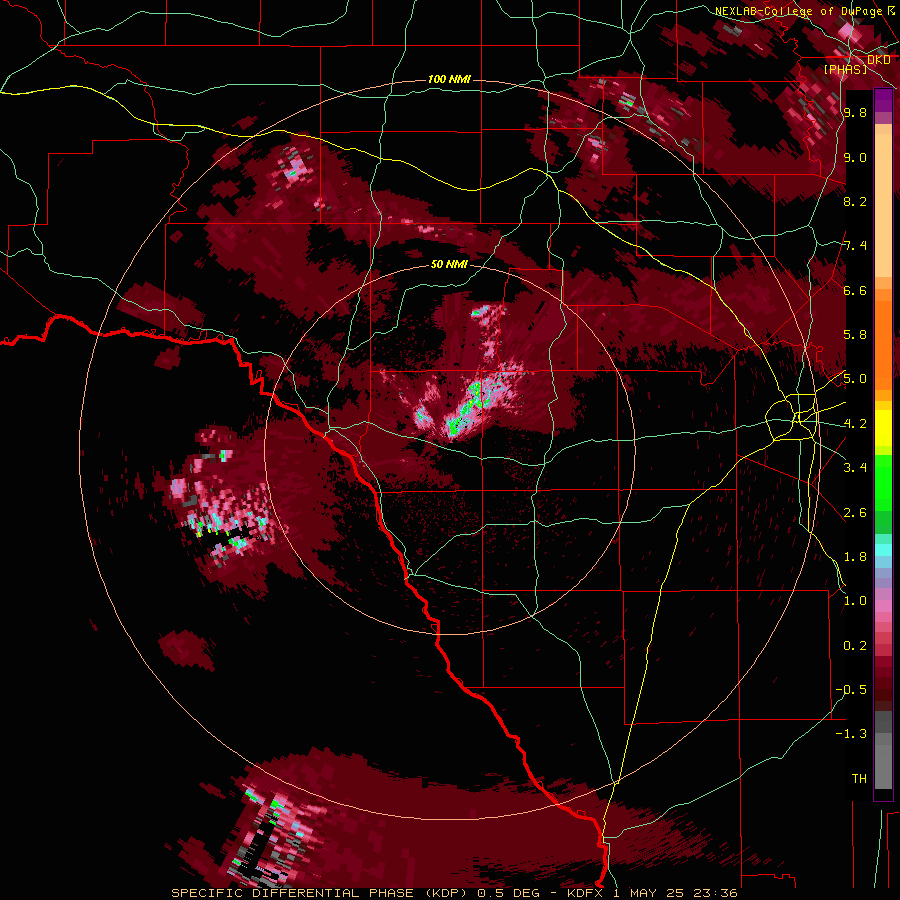Click the "0.5 DEG" elevation angle text
900x900 pixels.
pyautogui.click(x=509, y=893)
